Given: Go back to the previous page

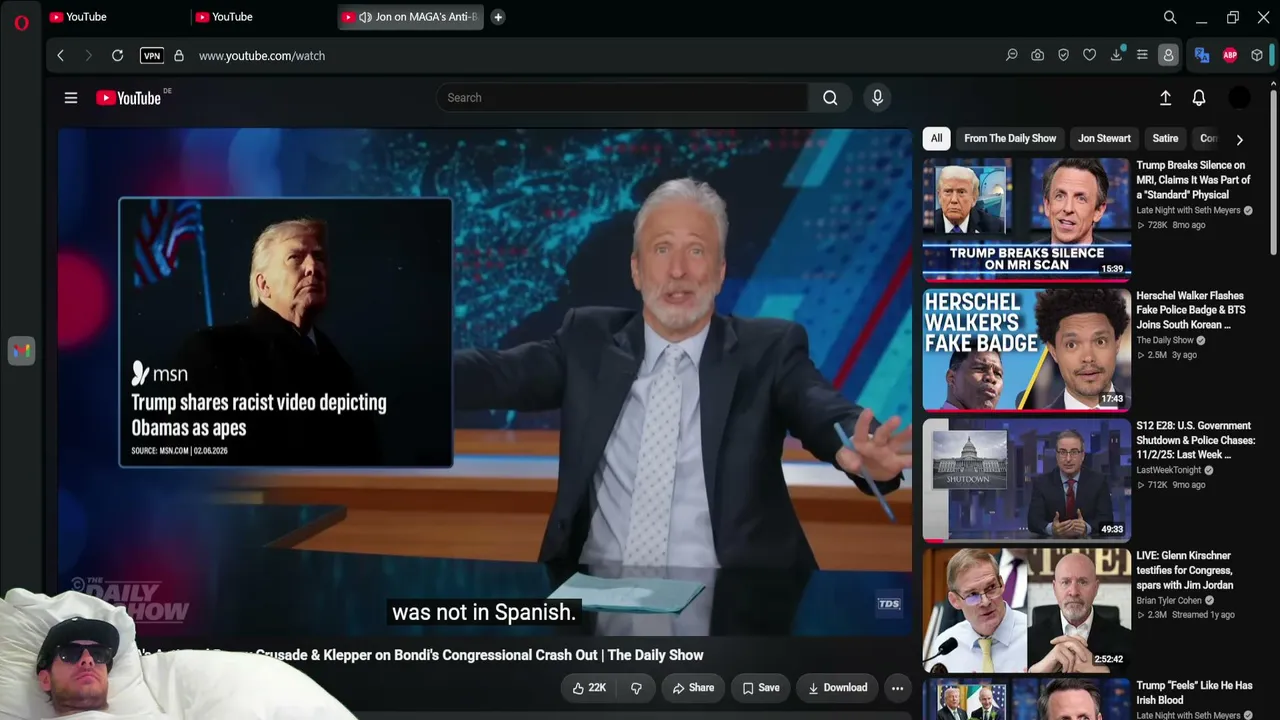Looking at the screenshot, I should 61,56.
